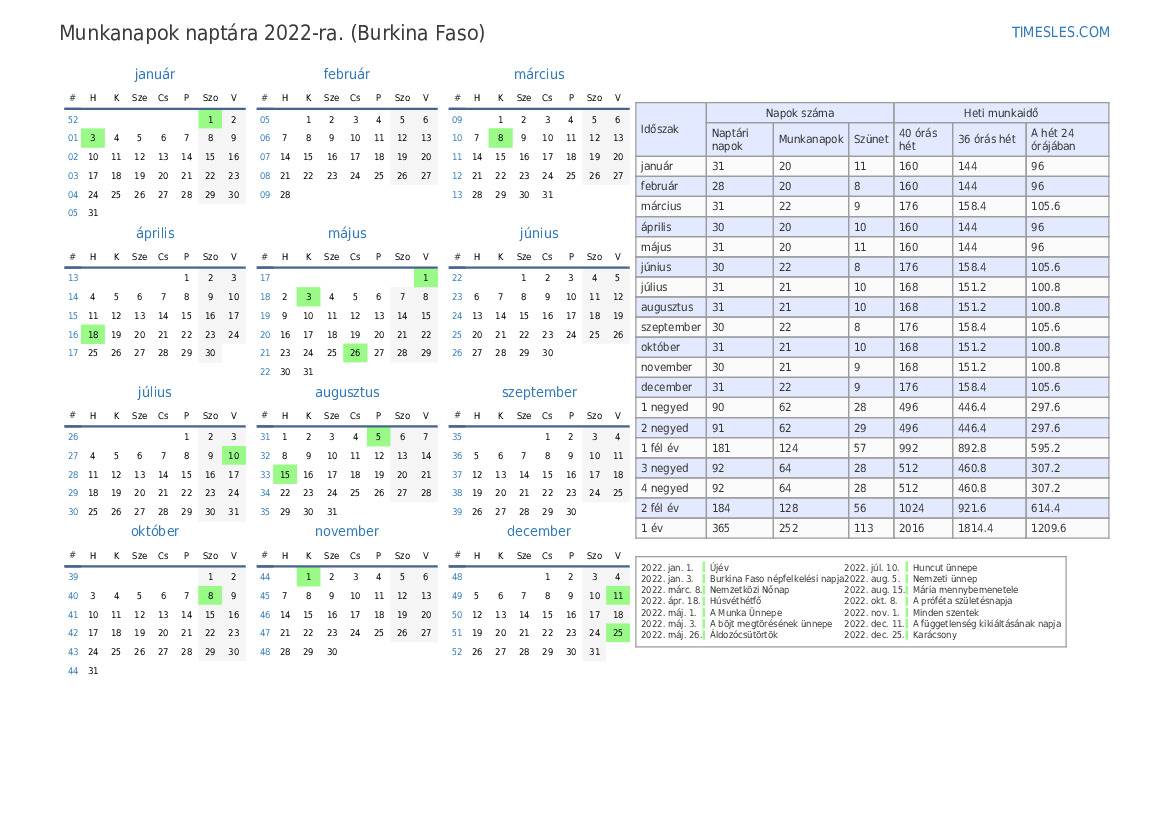This screenshot has width=1169, height=827.
Task: Select Húsvéthétfő legend entry
Action: (x=735, y=601)
